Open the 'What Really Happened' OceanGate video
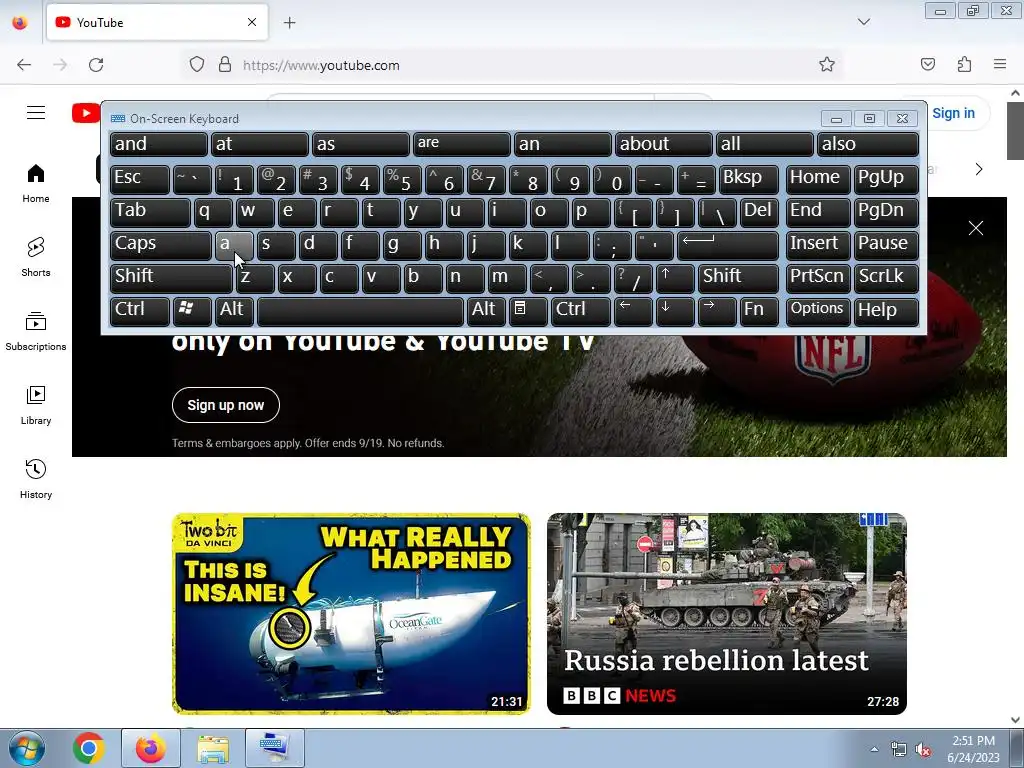The height and width of the screenshot is (768, 1024). tap(351, 614)
